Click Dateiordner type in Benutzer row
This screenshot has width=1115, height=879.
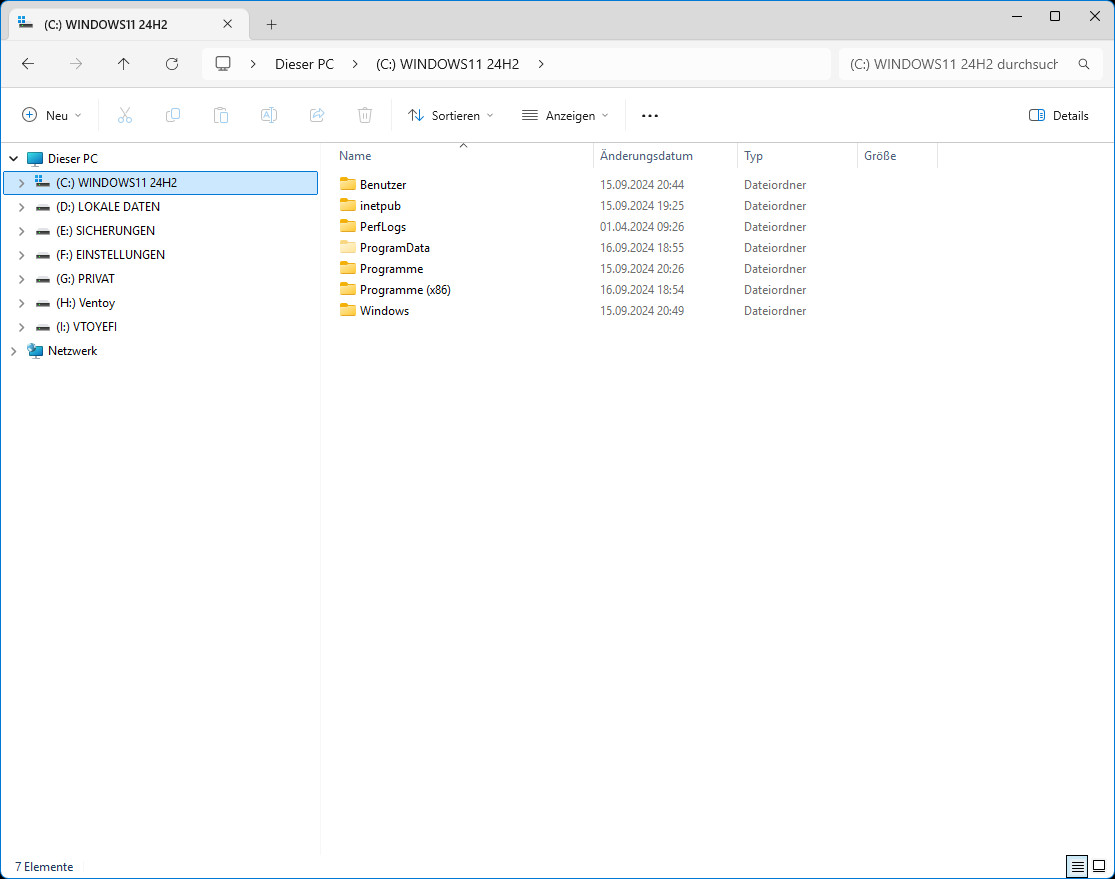coord(775,184)
